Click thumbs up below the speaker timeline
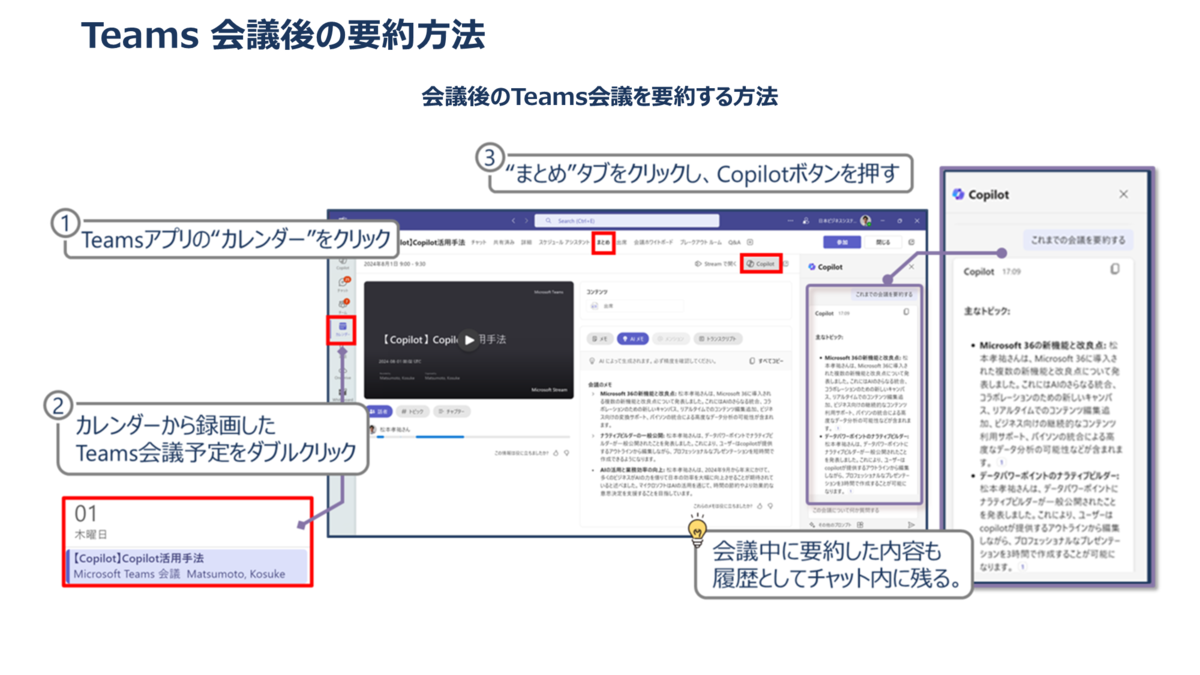1200x675 pixels. 556,453
